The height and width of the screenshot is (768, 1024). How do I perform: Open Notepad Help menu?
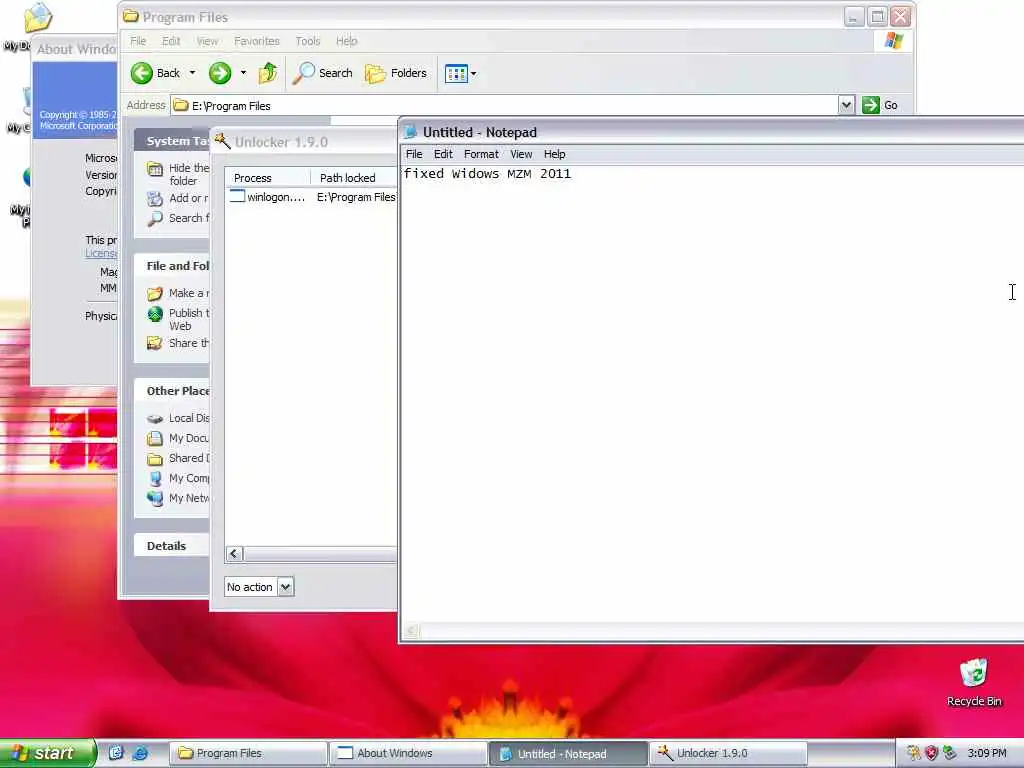click(x=554, y=154)
